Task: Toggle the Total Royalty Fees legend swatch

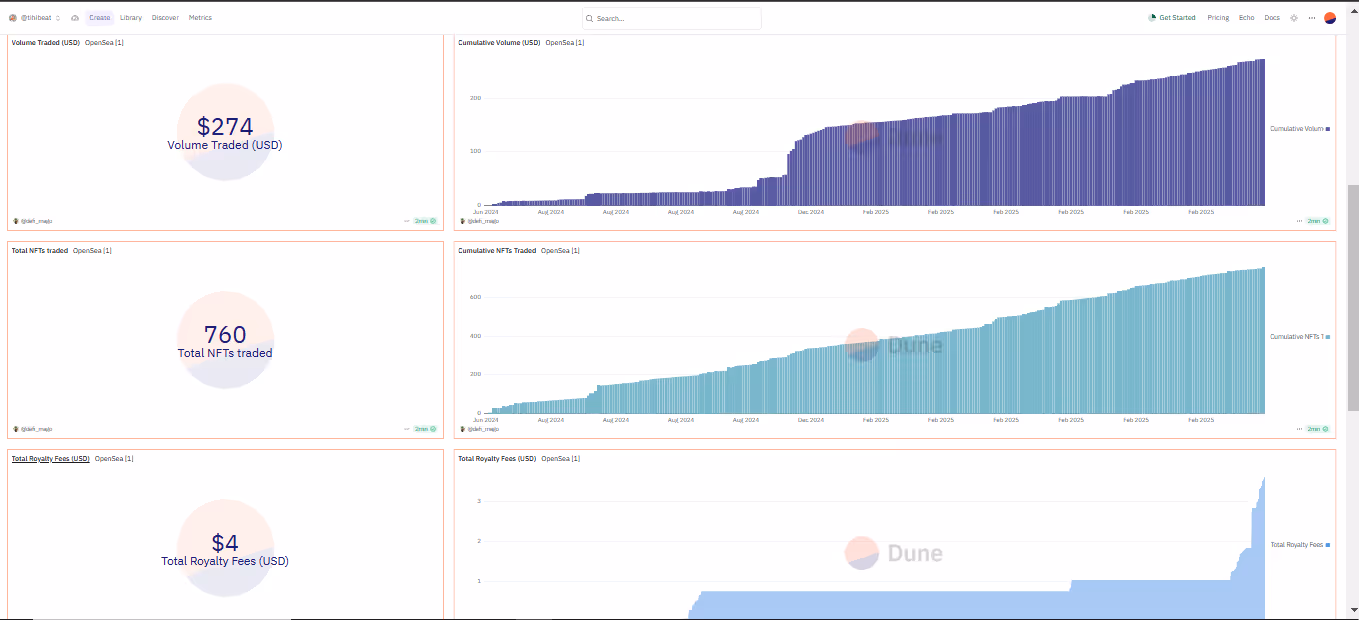Action: pos(1327,545)
